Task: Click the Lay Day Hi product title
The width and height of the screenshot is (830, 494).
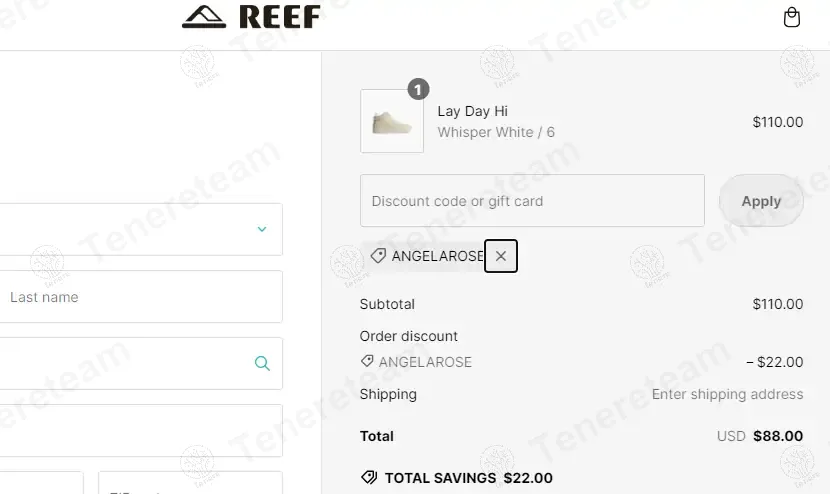Action: (x=473, y=111)
